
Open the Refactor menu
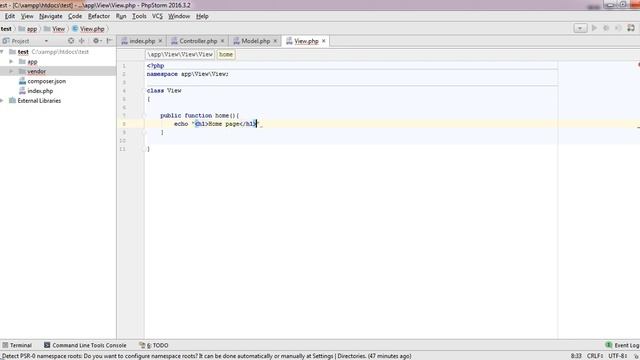tap(99, 16)
